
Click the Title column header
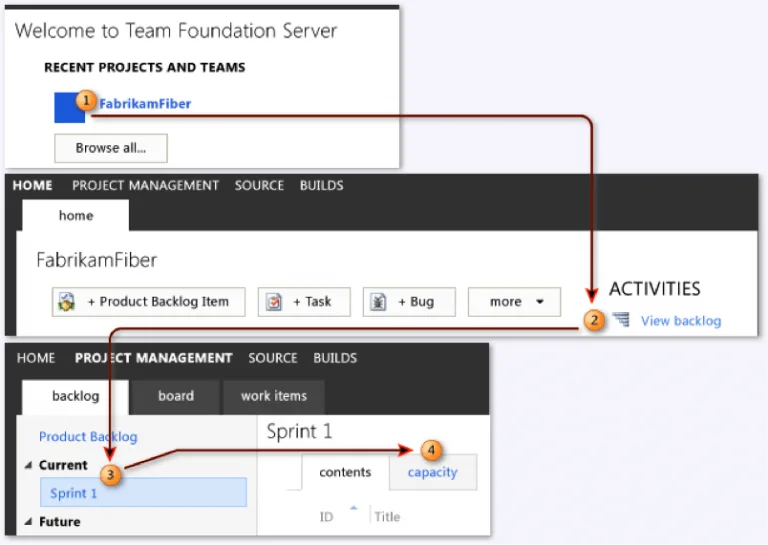[387, 517]
